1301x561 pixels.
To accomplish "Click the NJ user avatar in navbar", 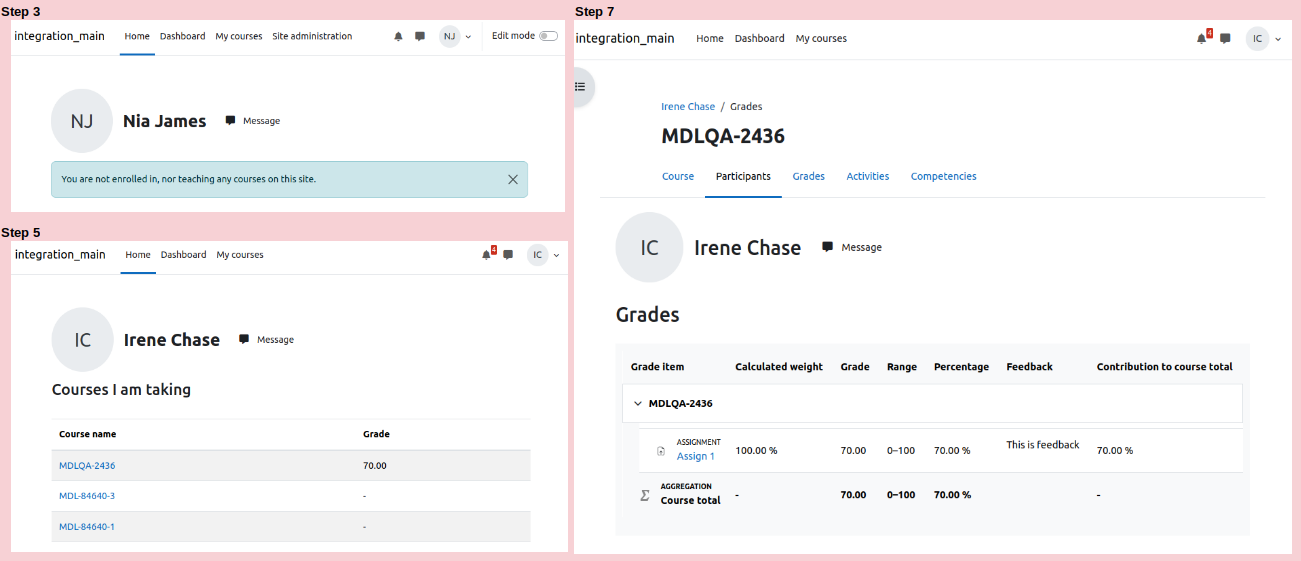I will click(450, 36).
